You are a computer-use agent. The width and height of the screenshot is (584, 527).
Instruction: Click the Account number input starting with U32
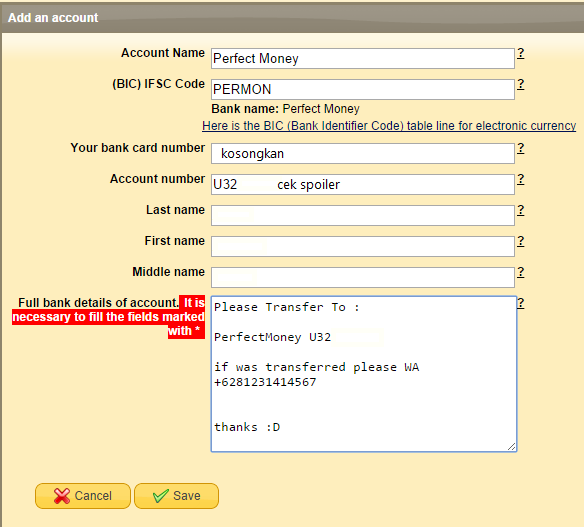pyautogui.click(x=363, y=184)
